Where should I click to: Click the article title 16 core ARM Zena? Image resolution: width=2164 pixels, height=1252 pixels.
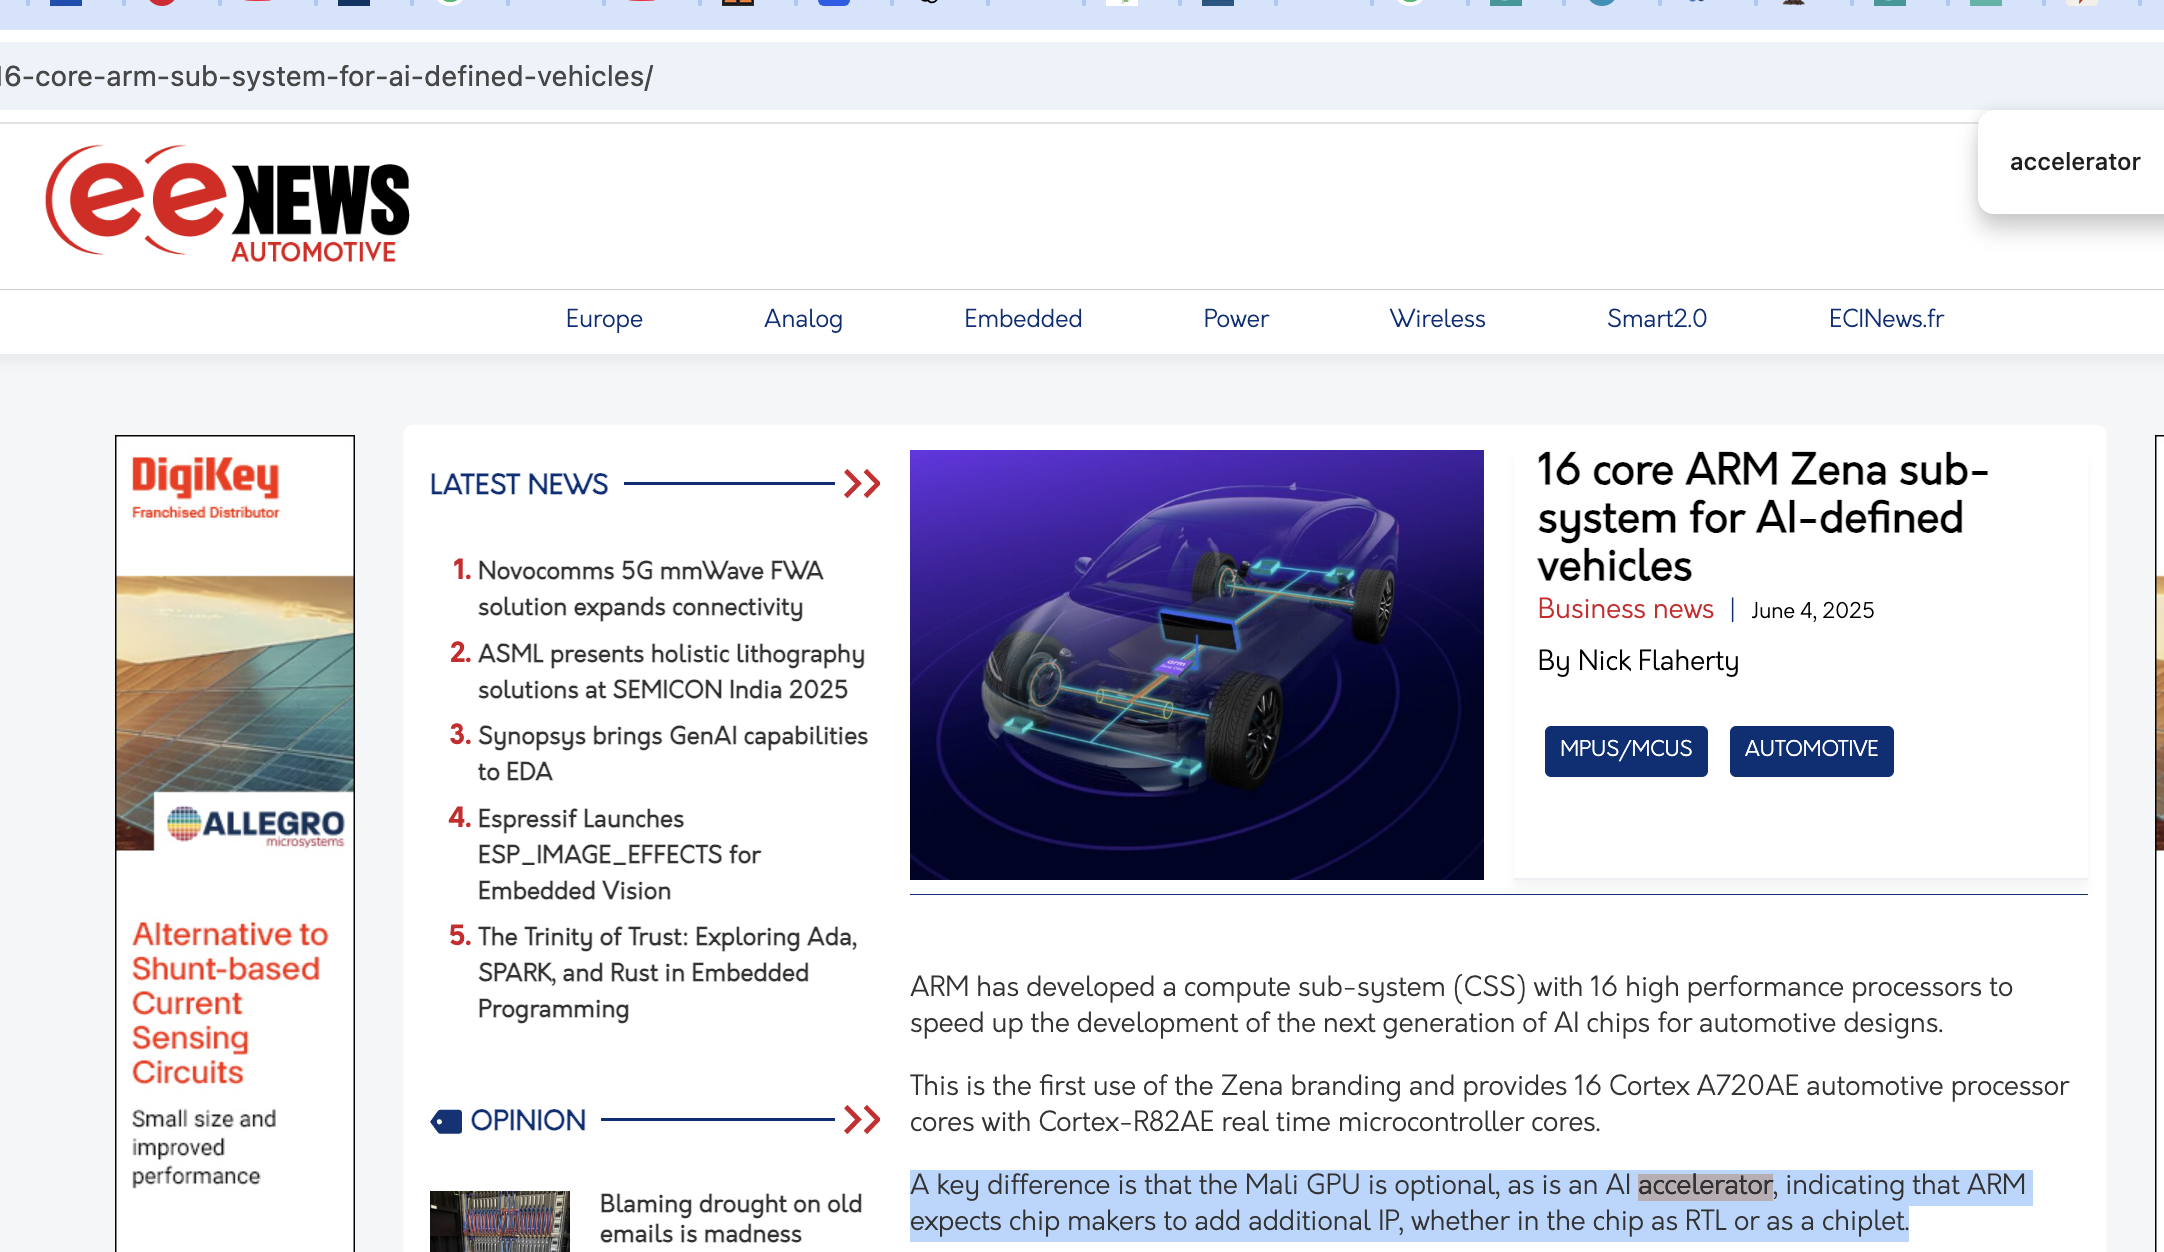coord(1763,518)
